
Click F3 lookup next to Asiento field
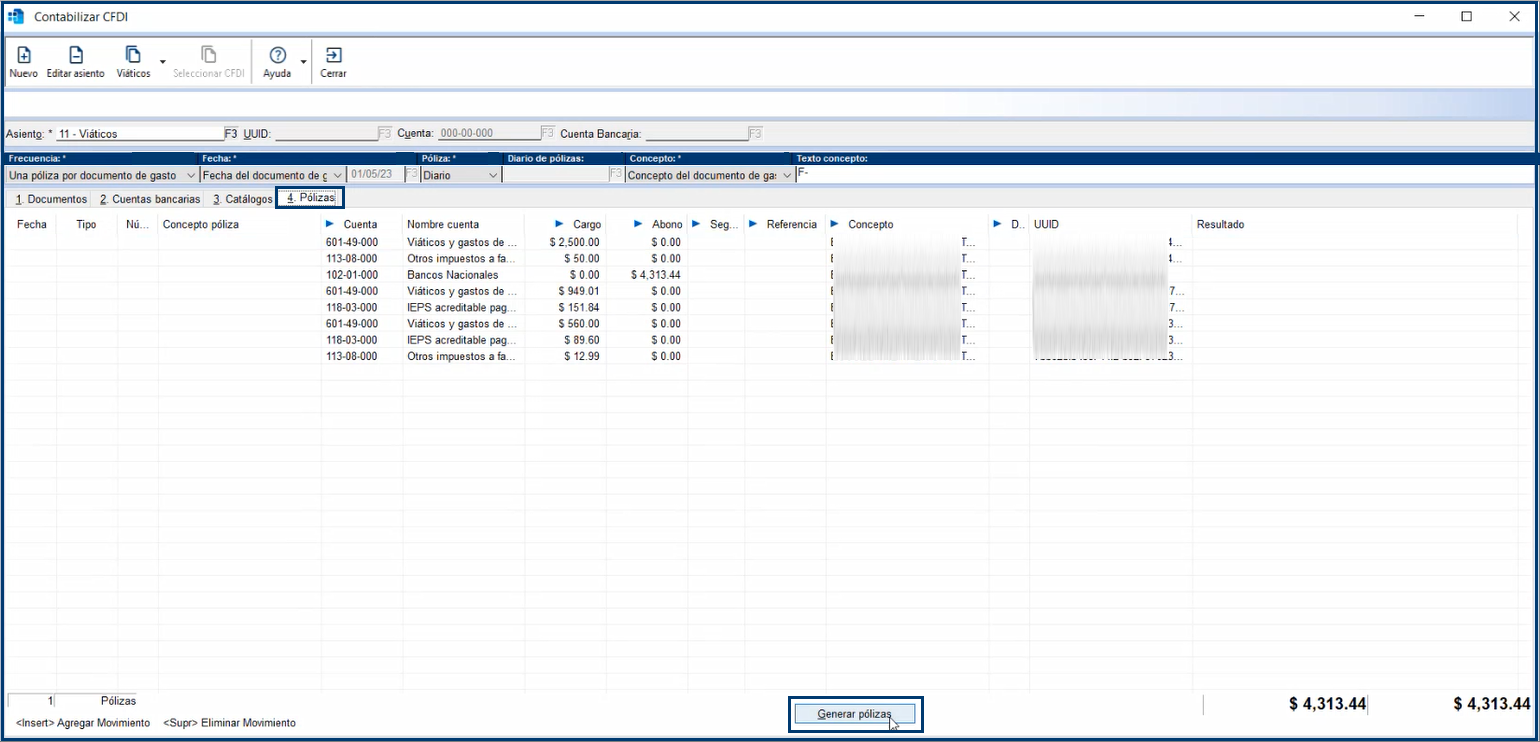pyautogui.click(x=231, y=133)
